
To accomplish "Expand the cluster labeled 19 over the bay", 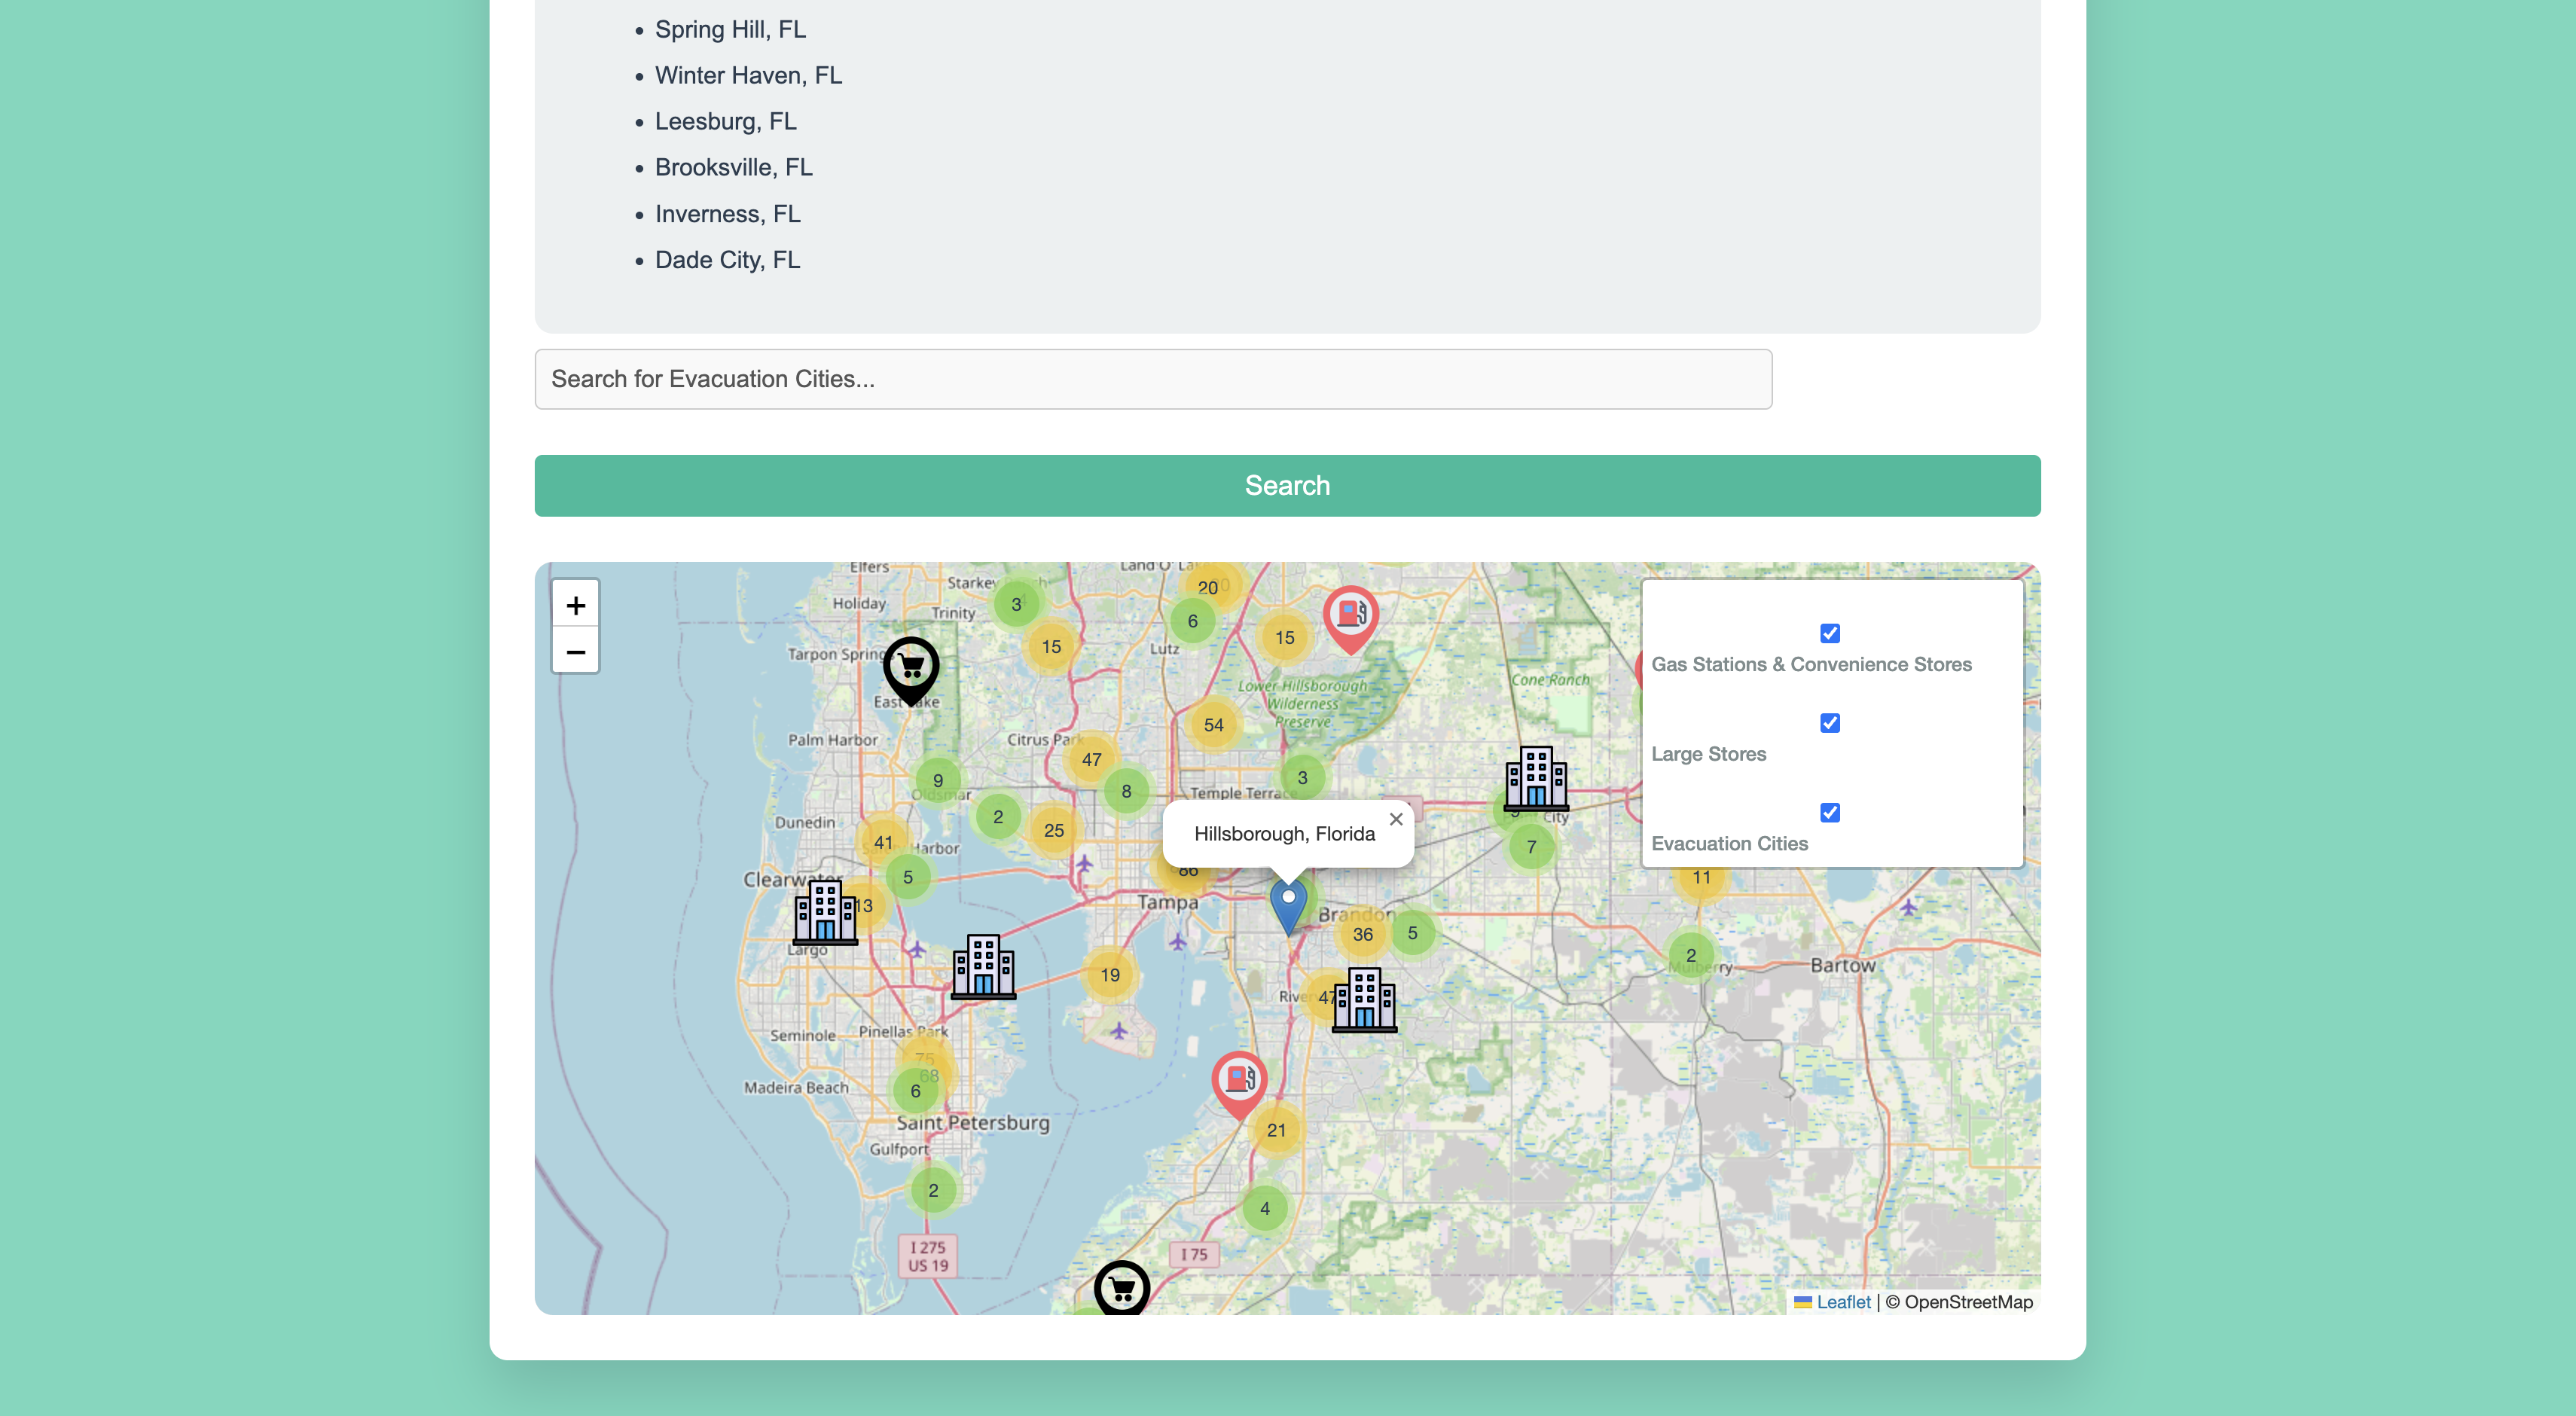I will (x=1110, y=975).
